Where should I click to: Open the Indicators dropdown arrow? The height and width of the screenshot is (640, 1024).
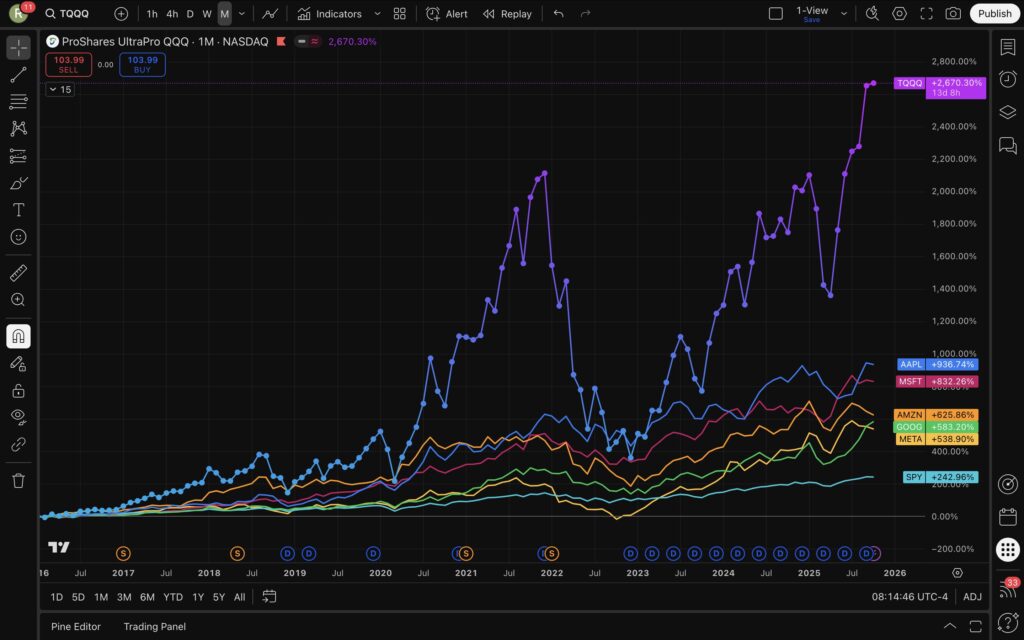click(x=377, y=13)
